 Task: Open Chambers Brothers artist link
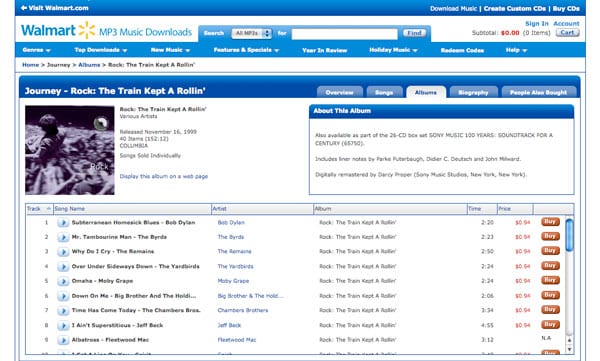[243, 310]
